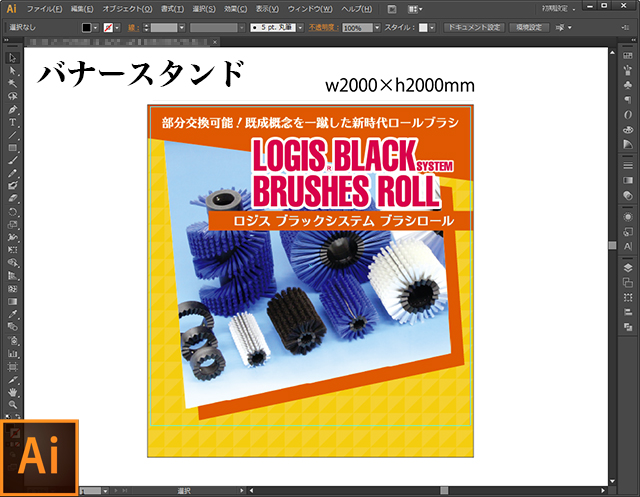Click the 線 stroke panel link

coord(133,28)
